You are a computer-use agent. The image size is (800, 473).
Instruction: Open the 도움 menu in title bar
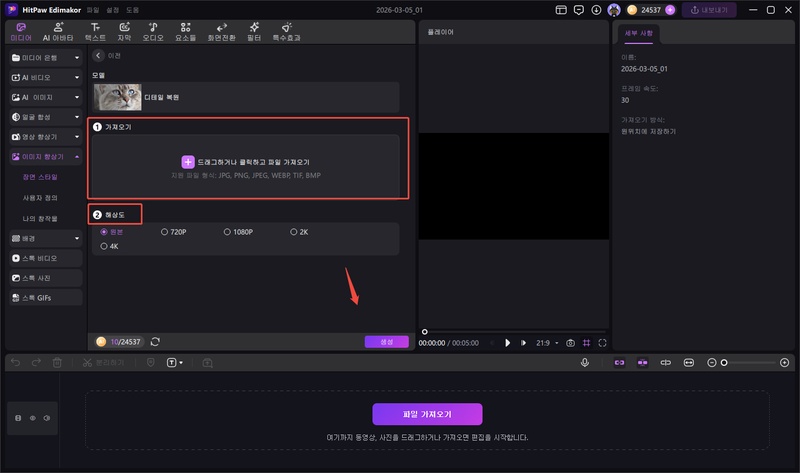tap(133, 10)
